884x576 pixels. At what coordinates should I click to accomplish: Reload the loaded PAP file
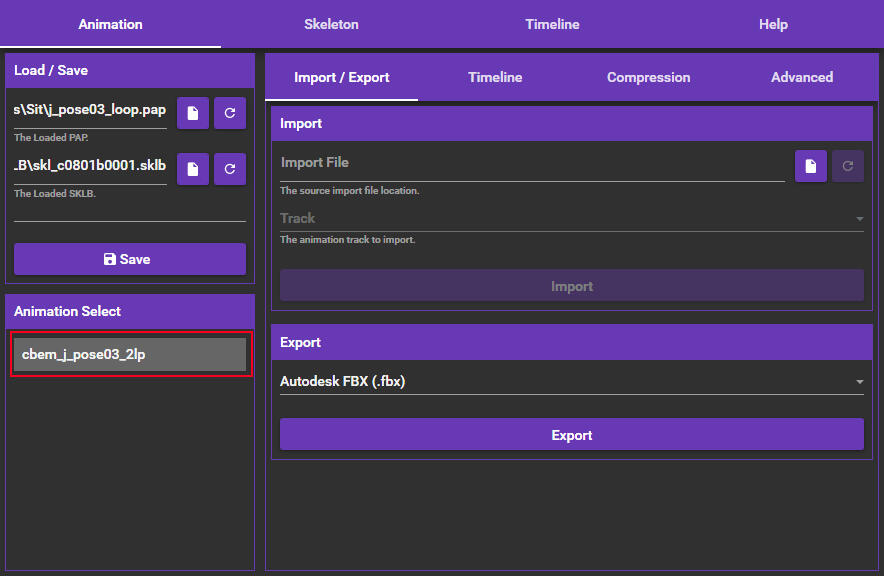tap(230, 114)
